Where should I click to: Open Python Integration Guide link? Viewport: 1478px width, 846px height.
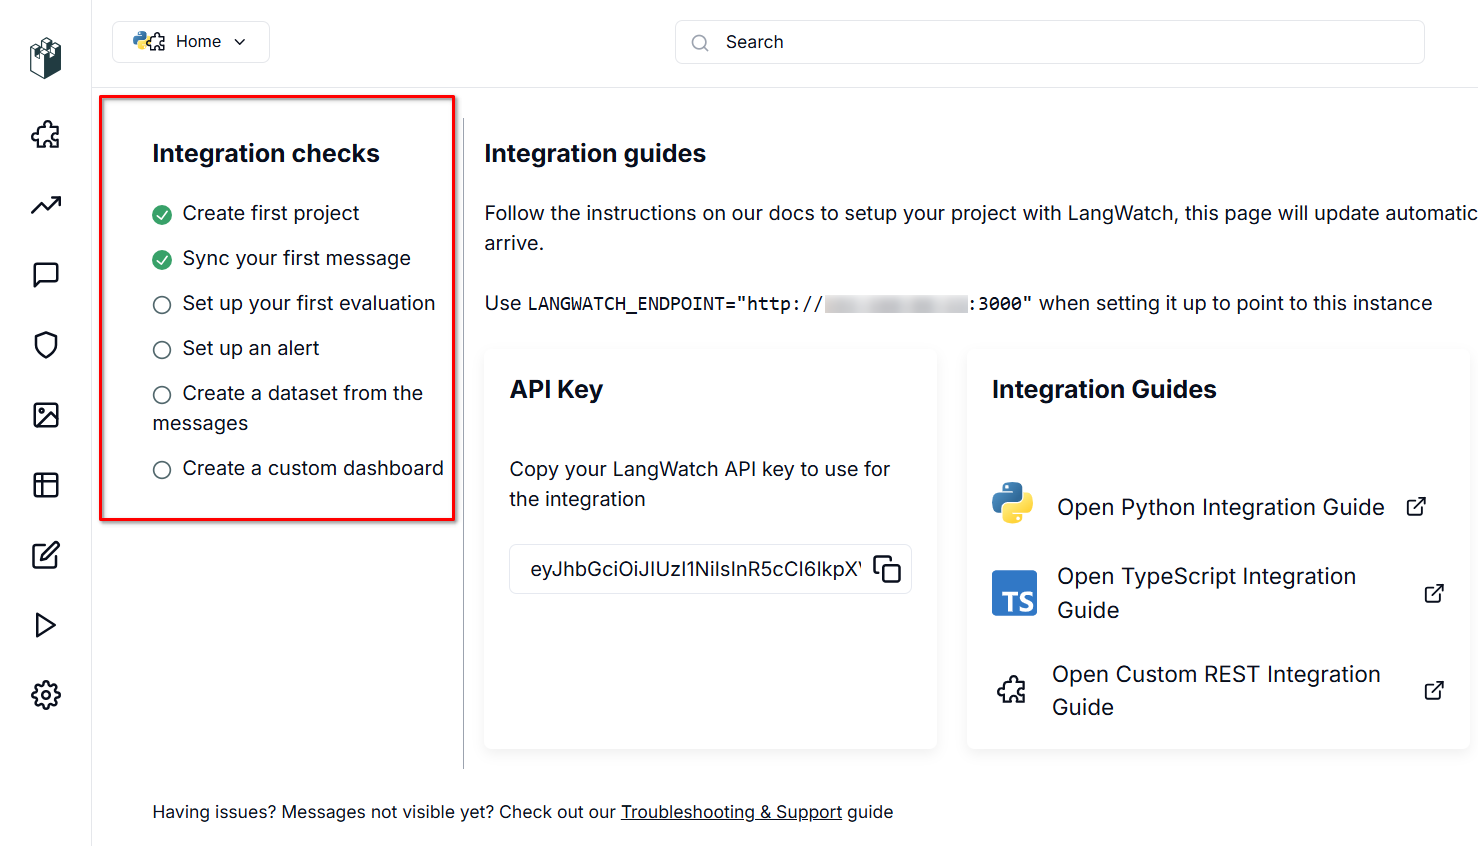1221,507
